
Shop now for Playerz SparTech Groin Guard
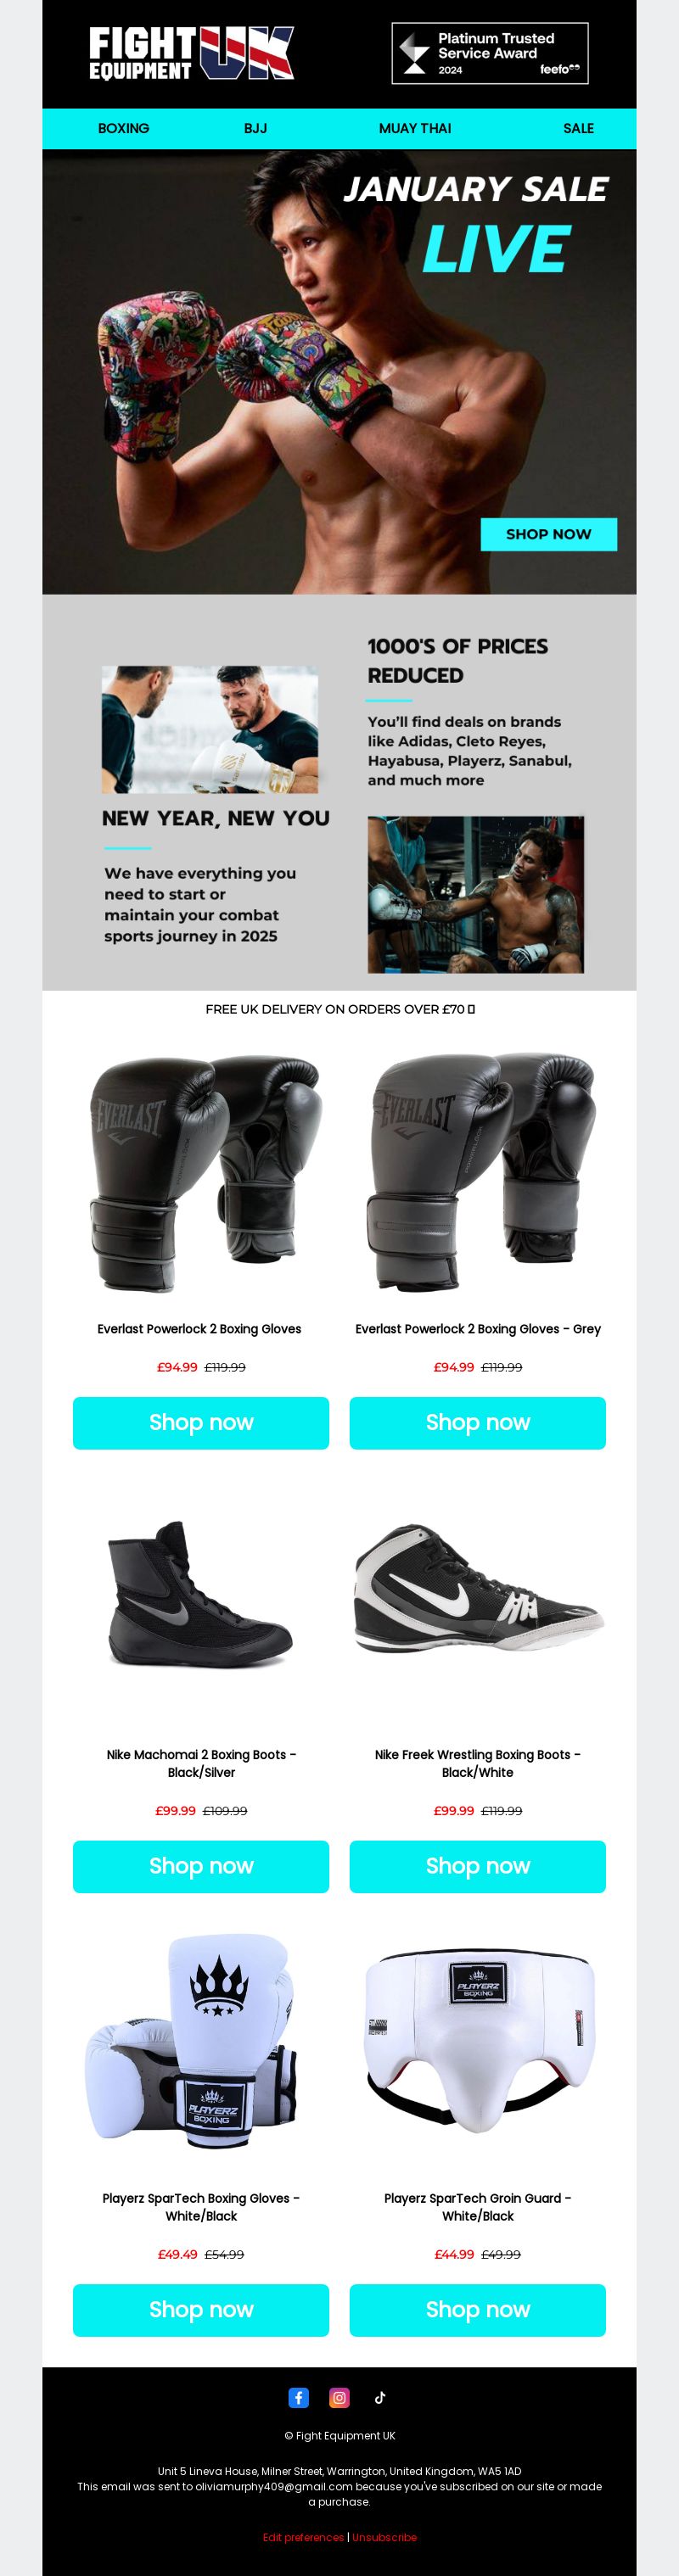pos(477,2309)
